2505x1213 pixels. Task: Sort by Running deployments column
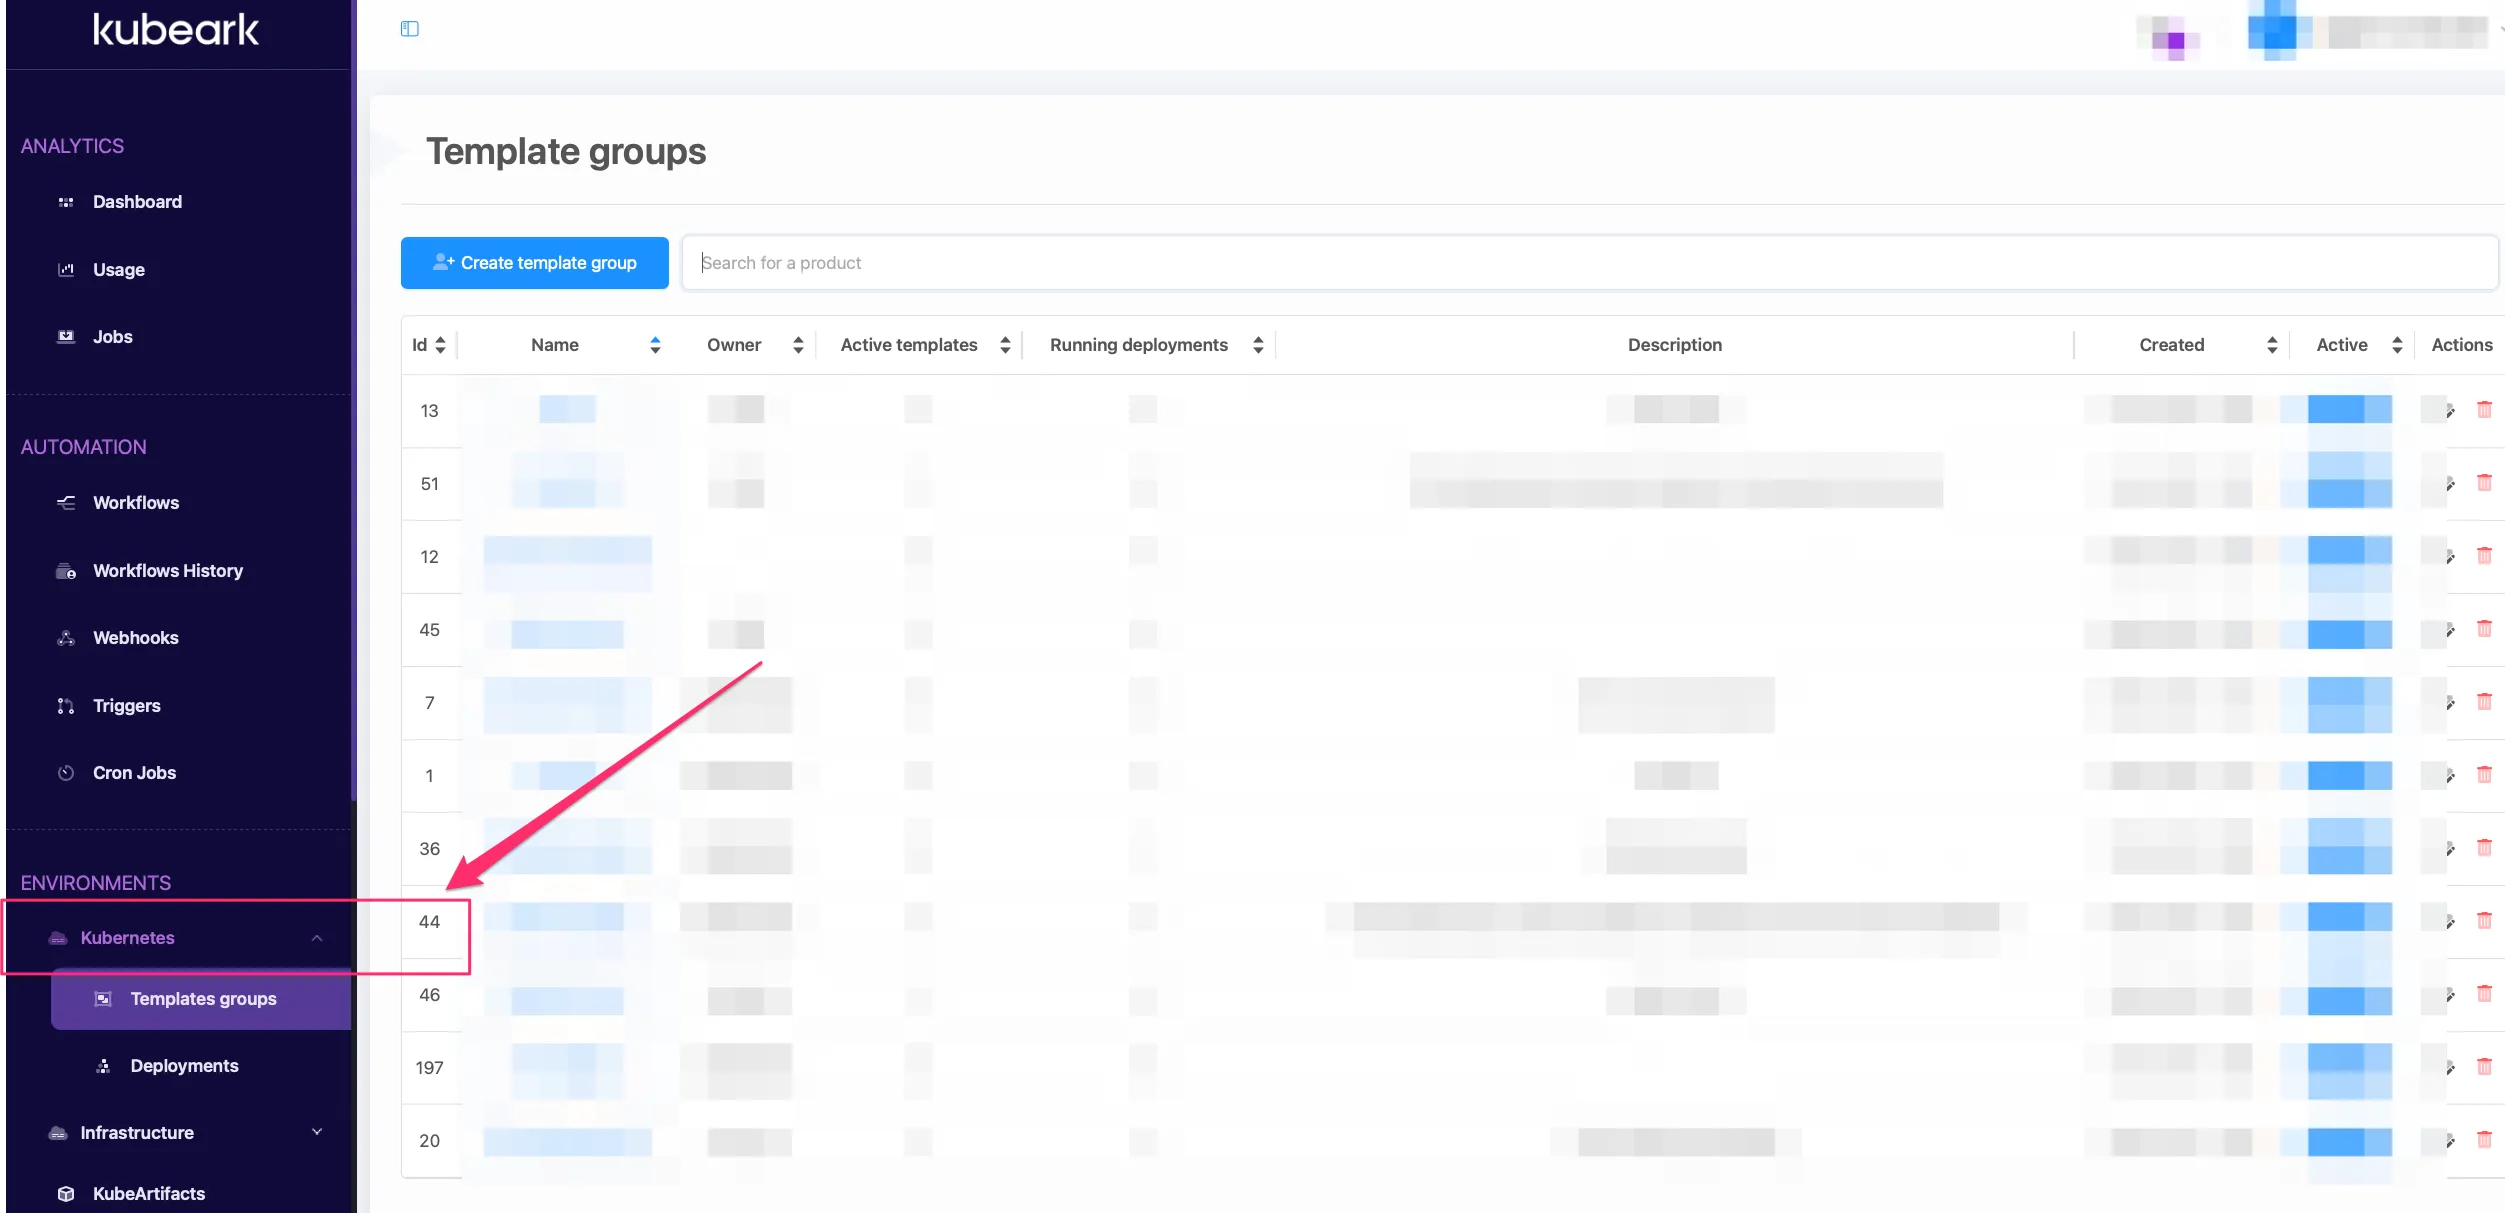click(x=1258, y=345)
